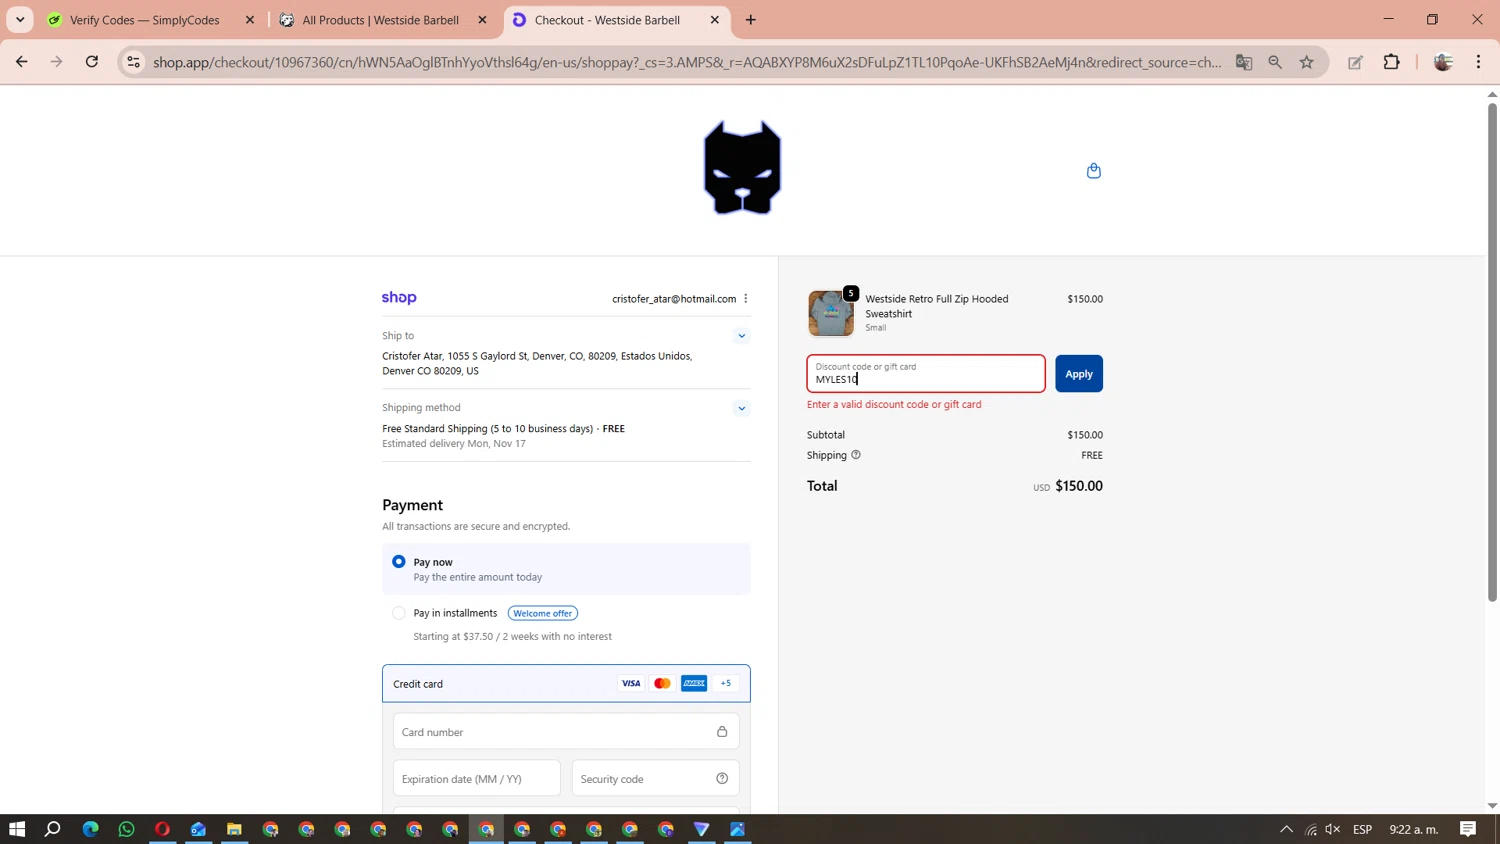Click the browser address bar URL
Screen dimensions: 1500x844
point(687,62)
